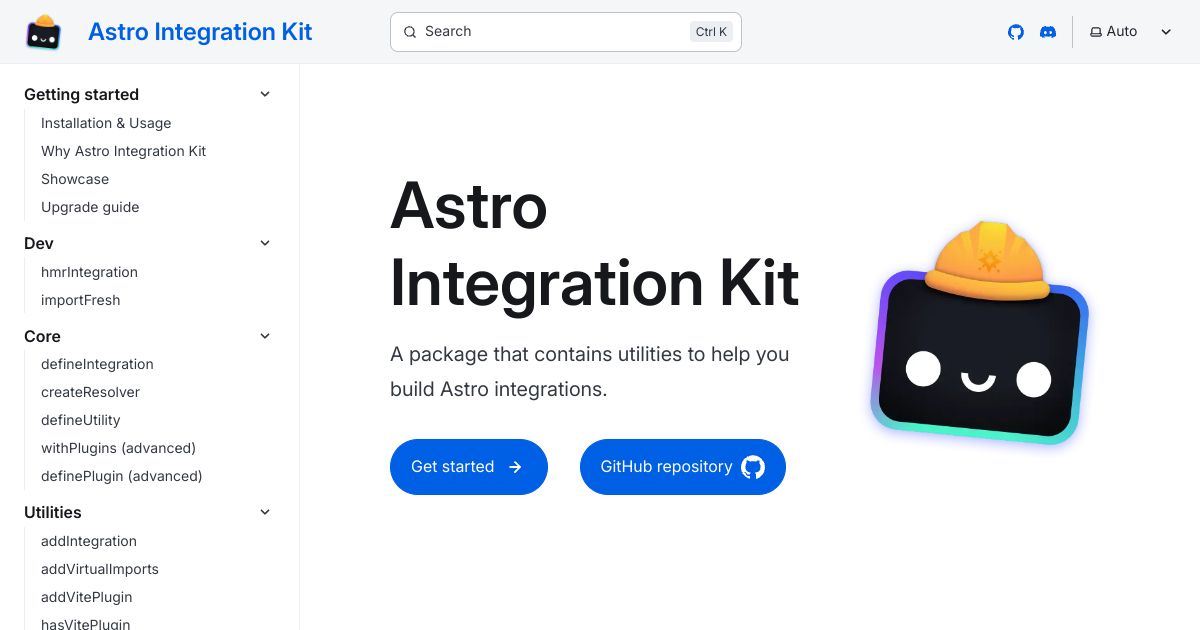1200x630 pixels.
Task: Open the Discord icon link in header
Action: click(x=1048, y=32)
